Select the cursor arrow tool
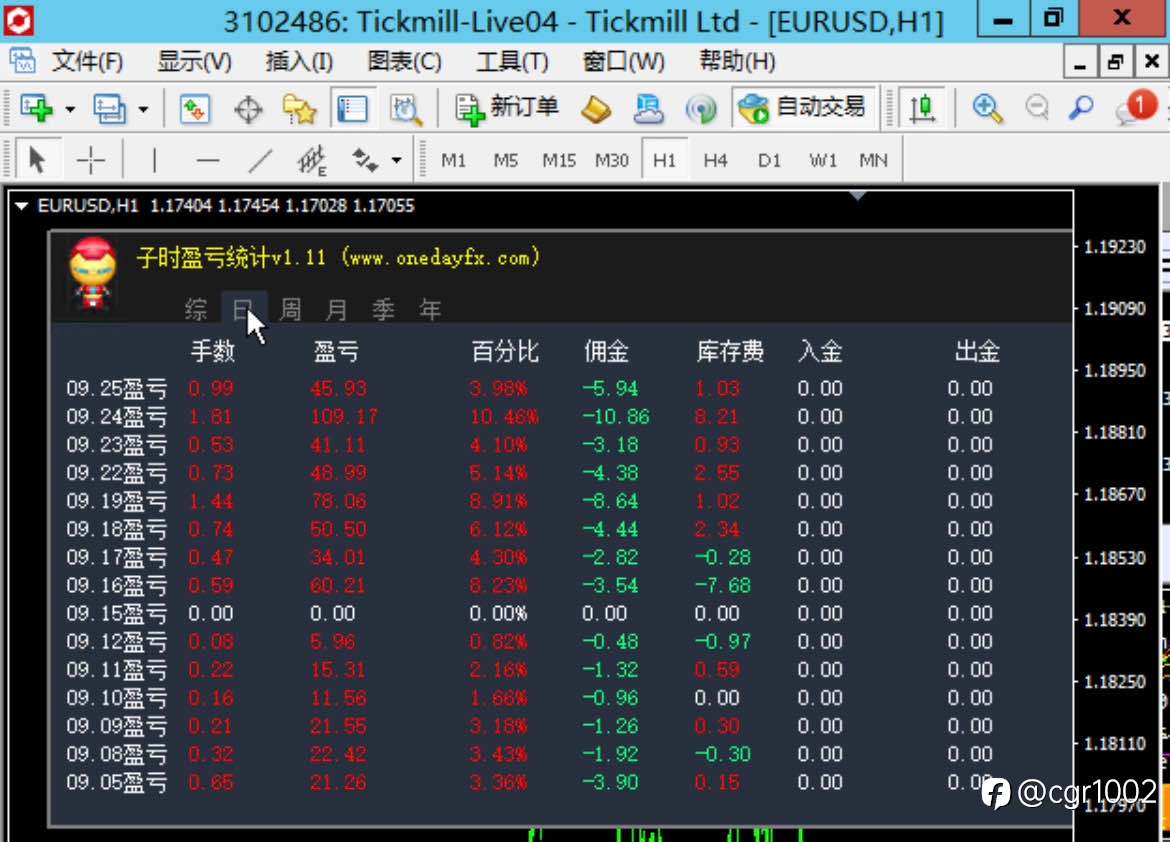Image resolution: width=1170 pixels, height=842 pixels. [x=37, y=160]
